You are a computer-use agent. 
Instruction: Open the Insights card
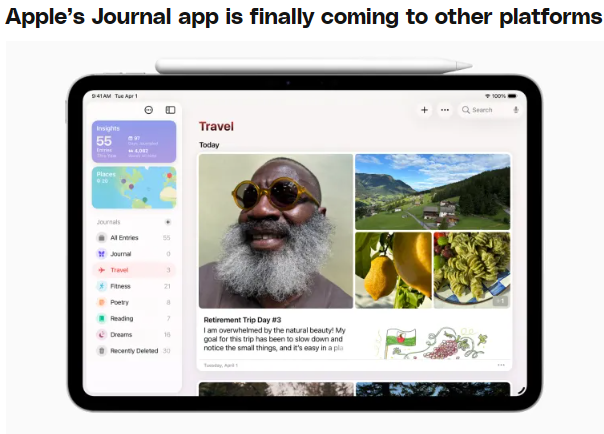(134, 142)
